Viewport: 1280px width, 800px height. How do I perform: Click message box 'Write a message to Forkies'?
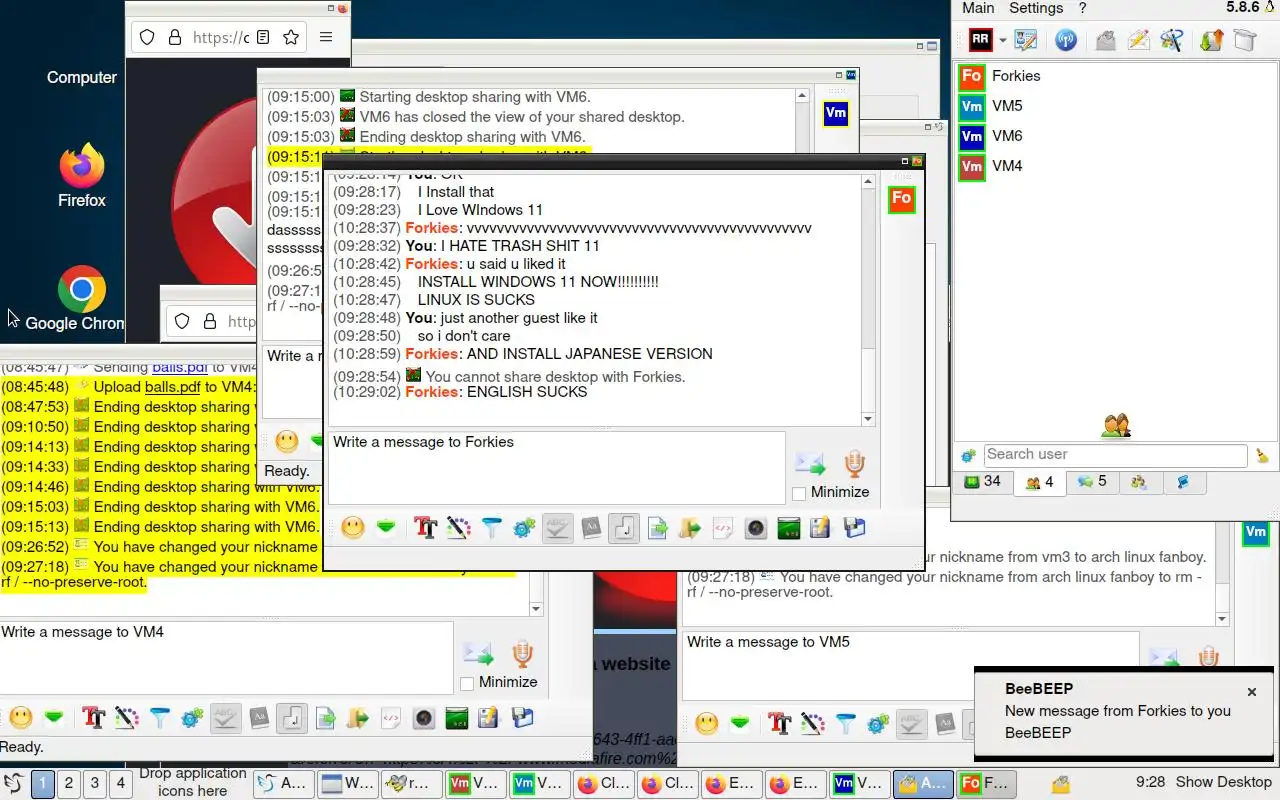click(x=556, y=467)
